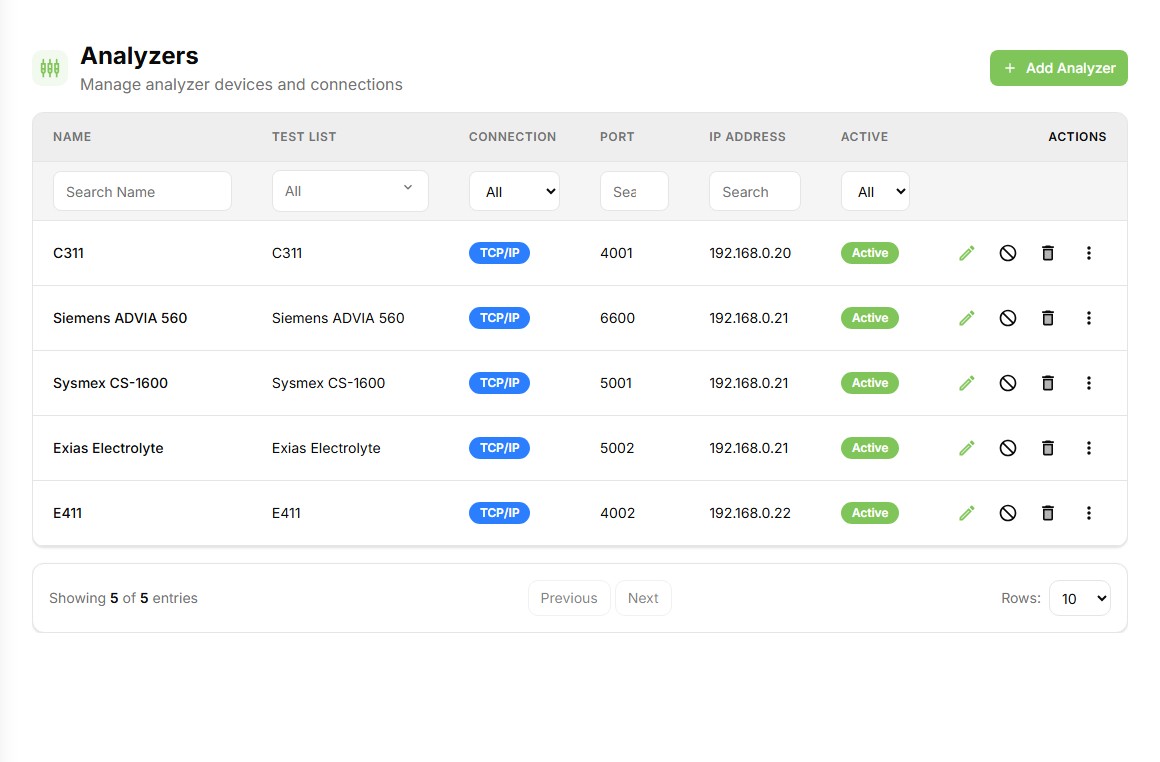
Task: Go to the Previous page
Action: coord(569,598)
